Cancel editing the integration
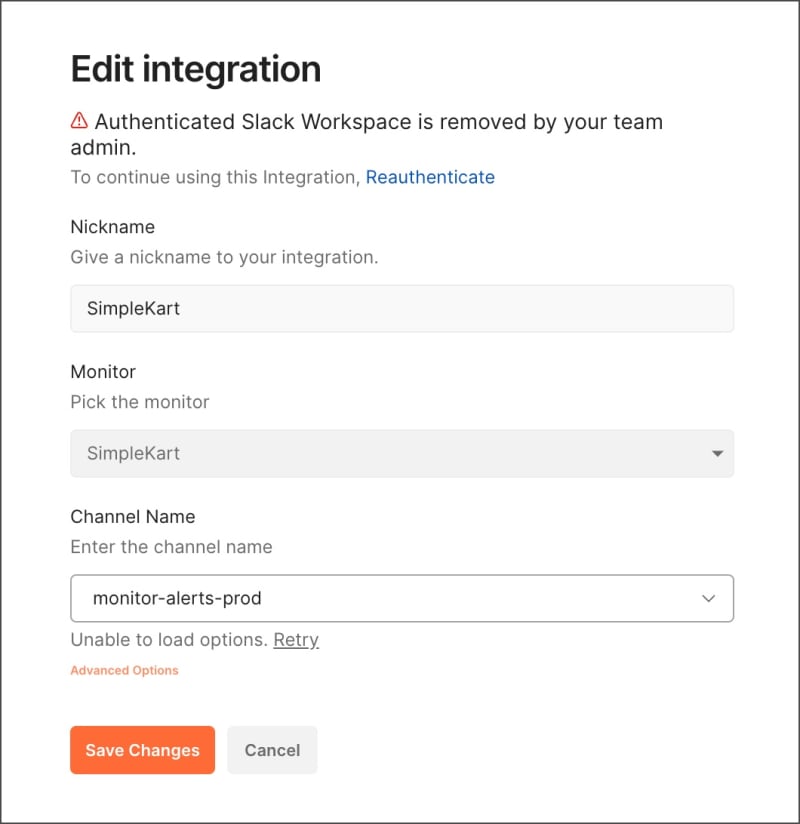This screenshot has width=800, height=824. coord(272,750)
